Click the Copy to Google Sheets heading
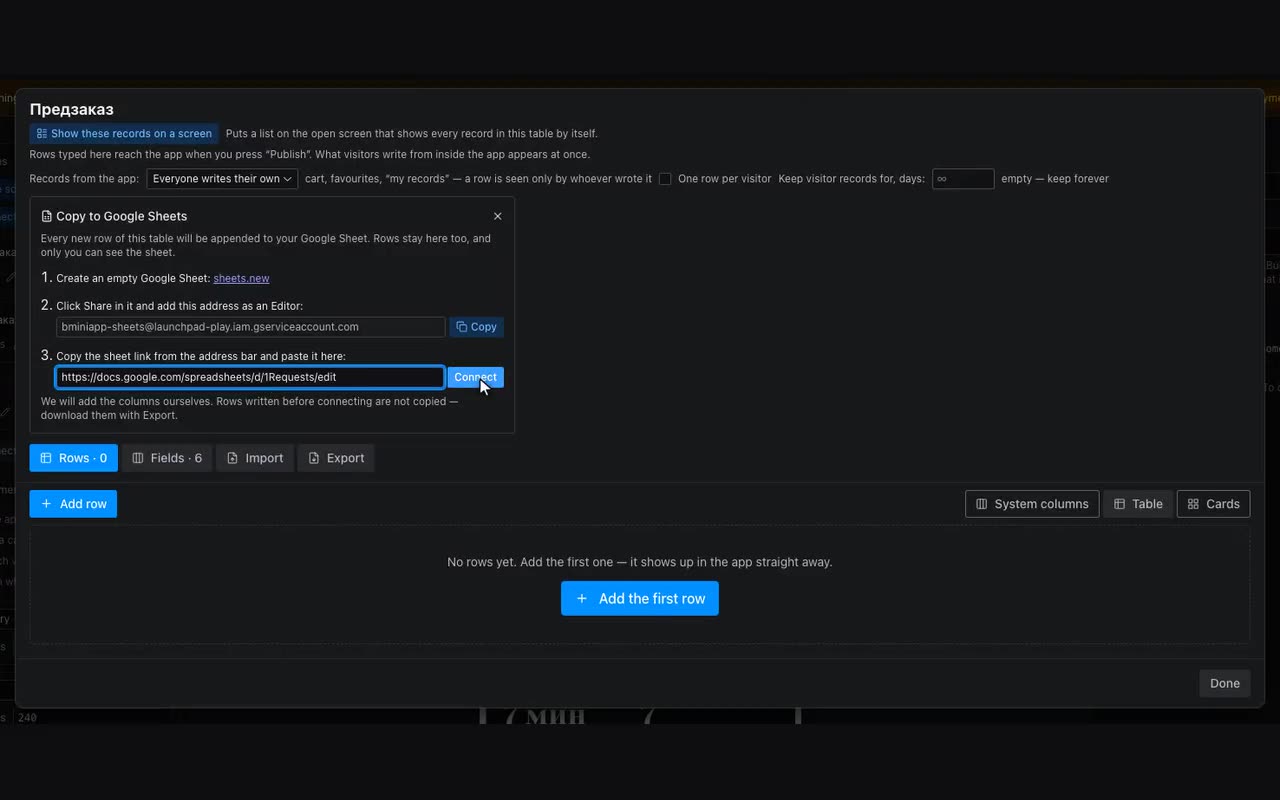The image size is (1280, 800). (121, 216)
